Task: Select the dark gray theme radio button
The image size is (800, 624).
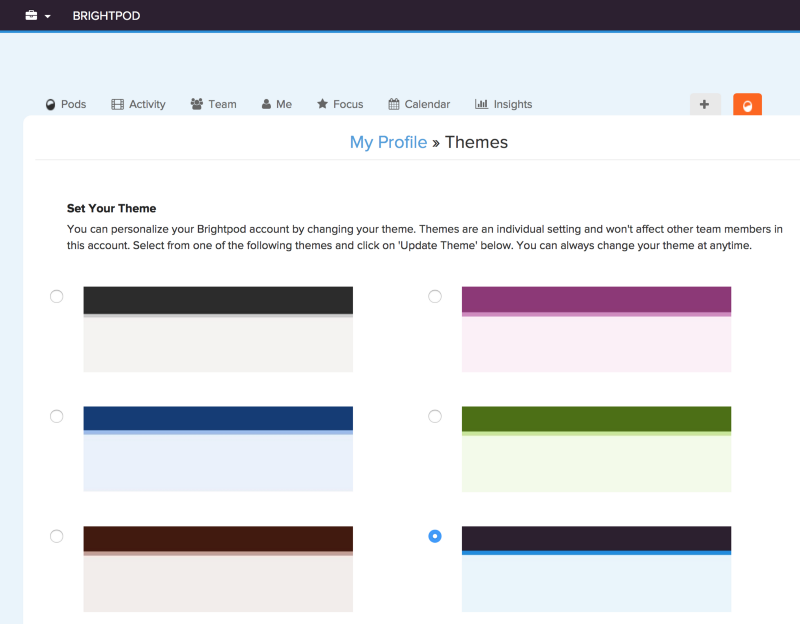Action: 57,296
